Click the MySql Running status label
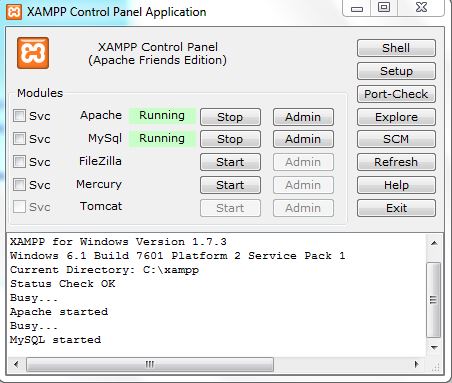The width and height of the screenshot is (452, 383). (162, 138)
